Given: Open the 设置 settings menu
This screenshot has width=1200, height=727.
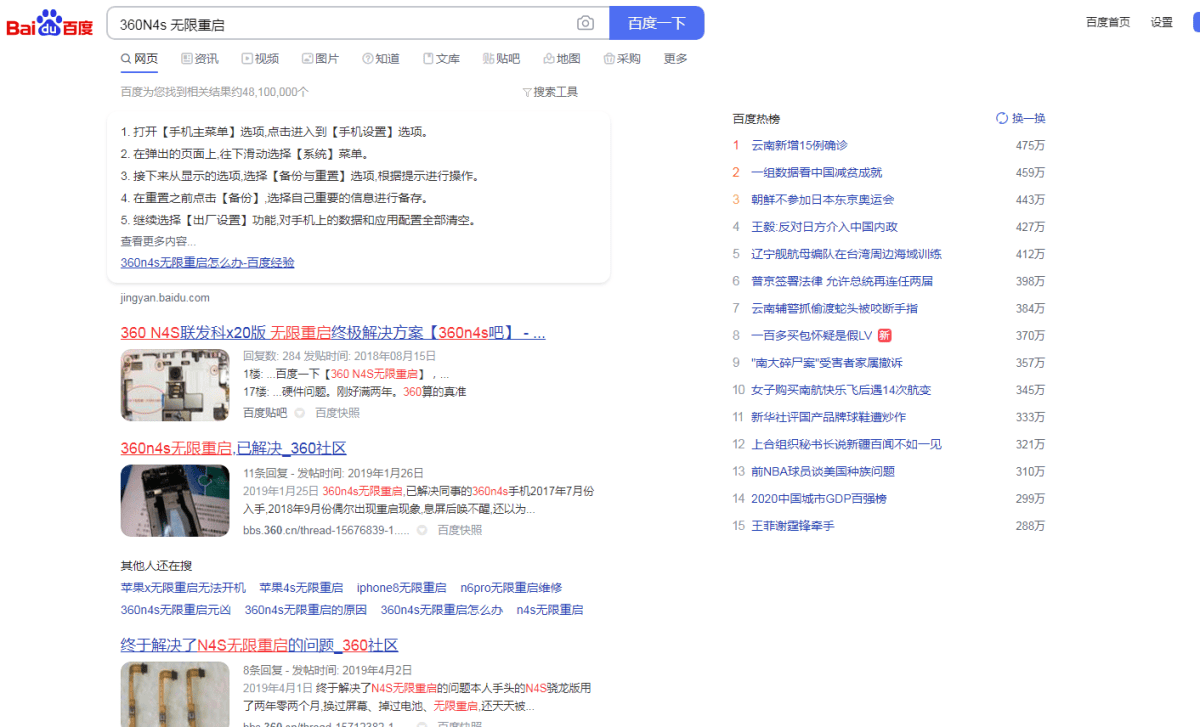Looking at the screenshot, I should (x=1160, y=21).
